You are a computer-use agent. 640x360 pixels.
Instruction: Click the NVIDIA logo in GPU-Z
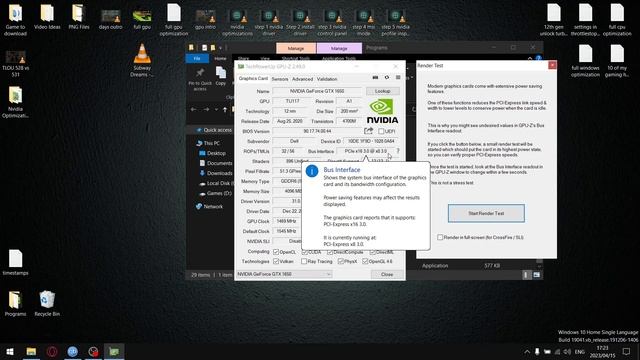382,111
